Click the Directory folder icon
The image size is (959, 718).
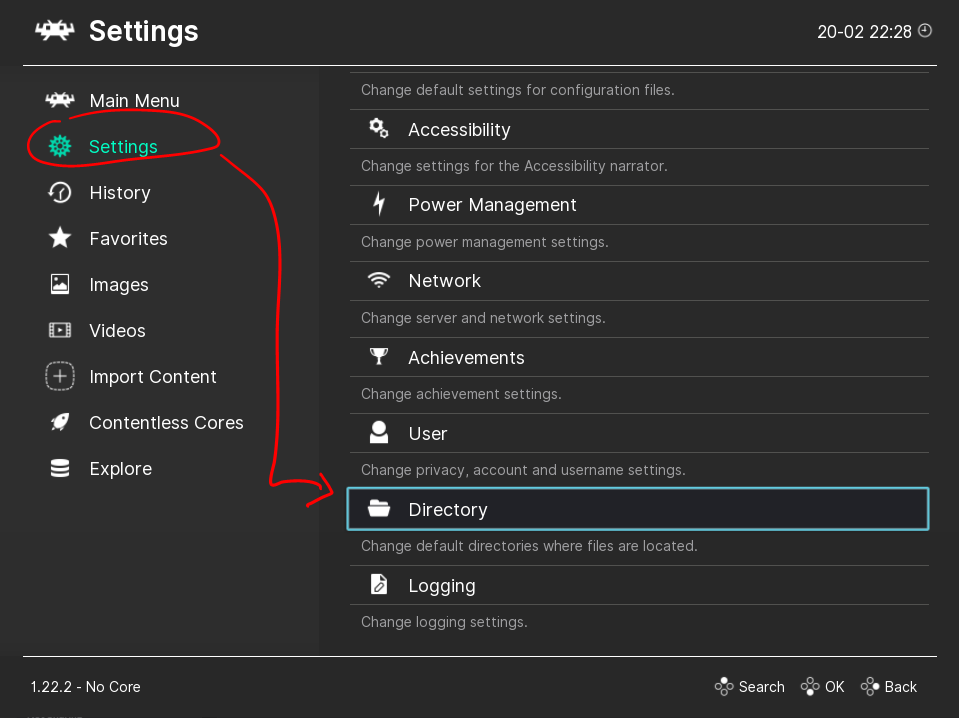(x=378, y=508)
